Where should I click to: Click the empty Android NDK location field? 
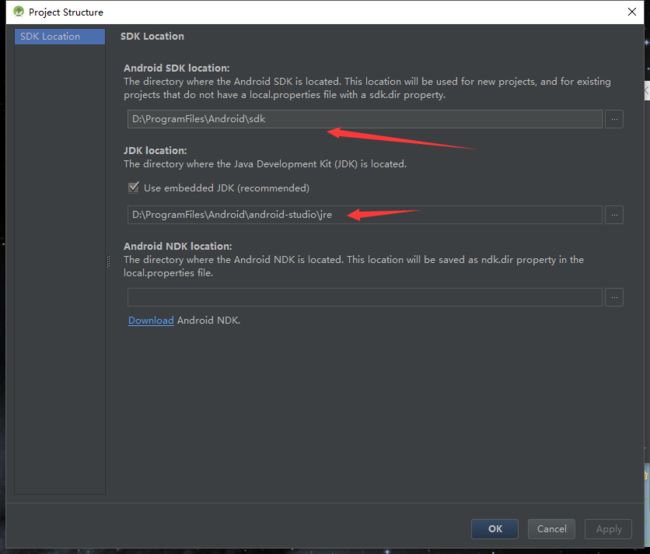point(365,297)
